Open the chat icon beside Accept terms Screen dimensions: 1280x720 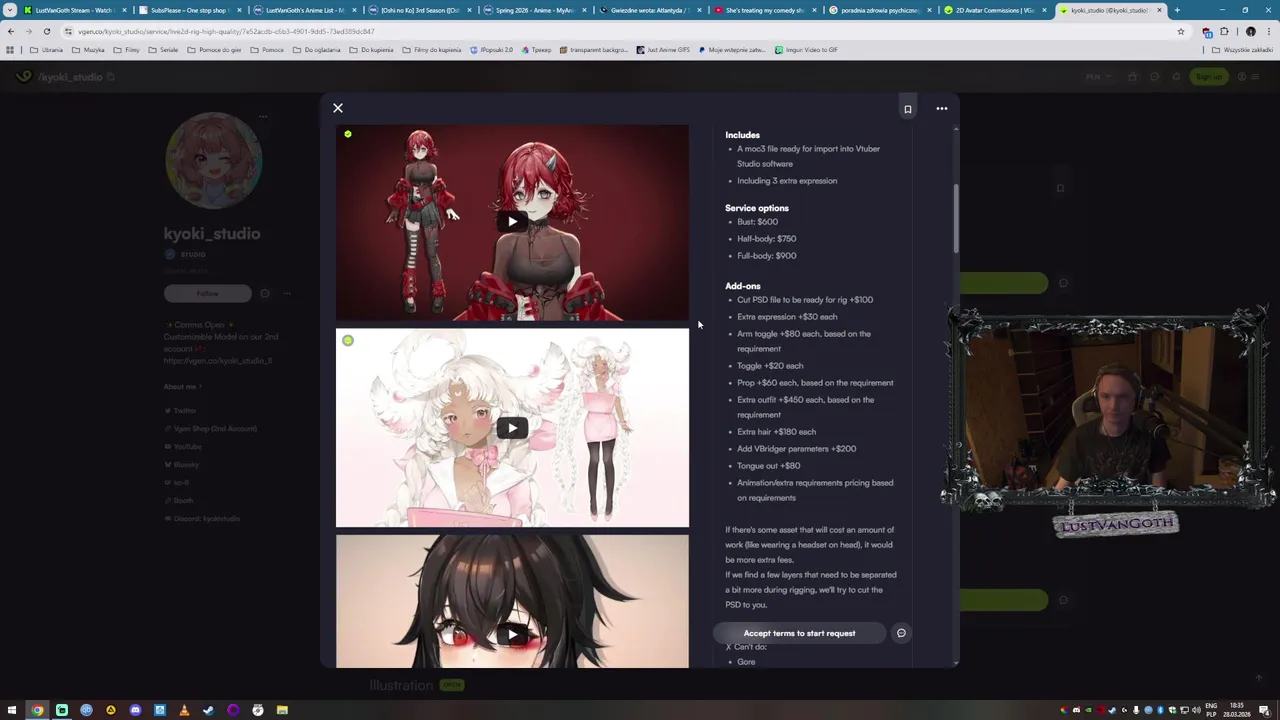click(x=901, y=633)
